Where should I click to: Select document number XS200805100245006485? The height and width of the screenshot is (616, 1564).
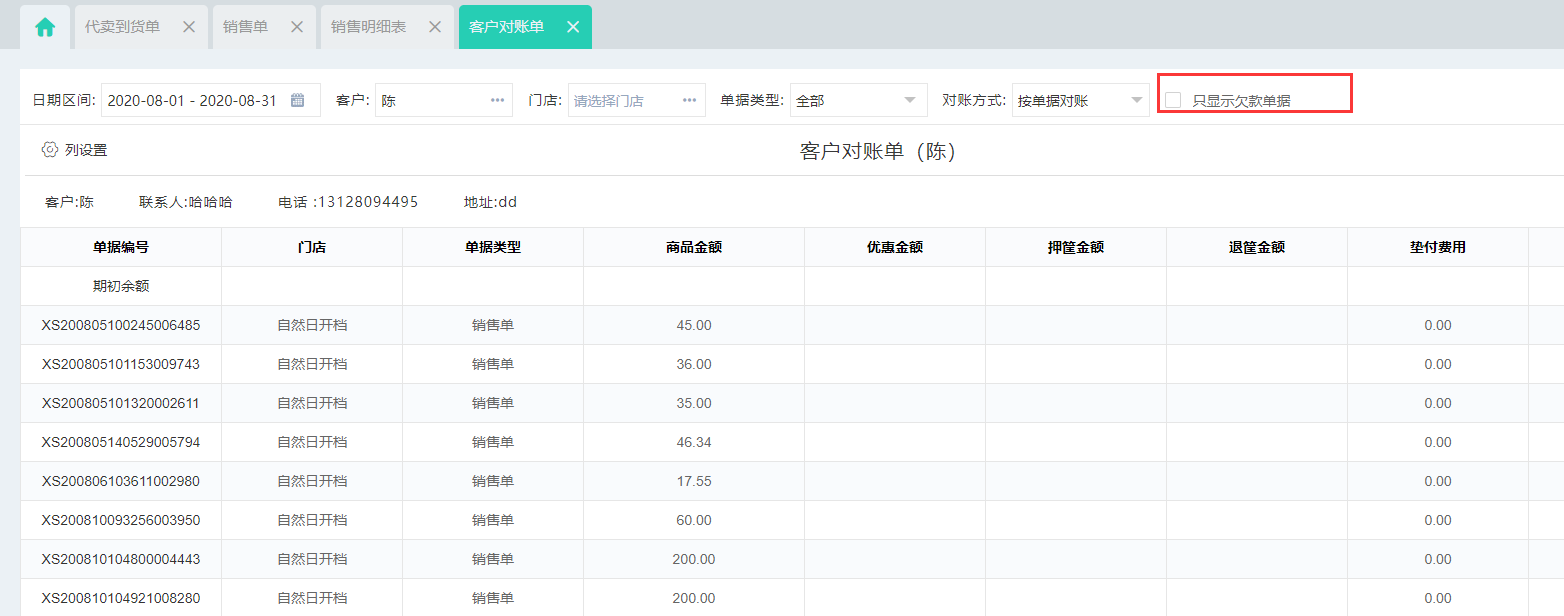[121, 325]
